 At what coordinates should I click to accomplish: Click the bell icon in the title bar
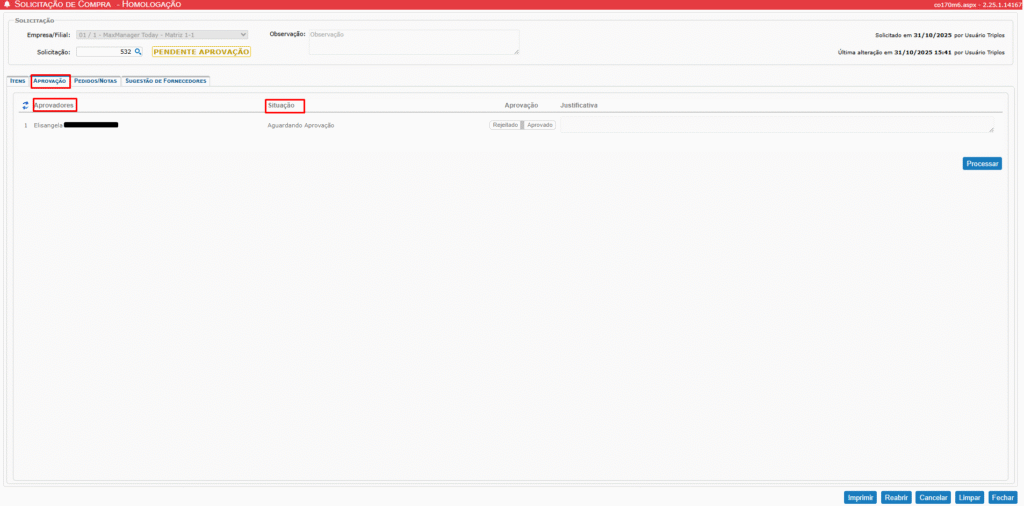point(8,5)
